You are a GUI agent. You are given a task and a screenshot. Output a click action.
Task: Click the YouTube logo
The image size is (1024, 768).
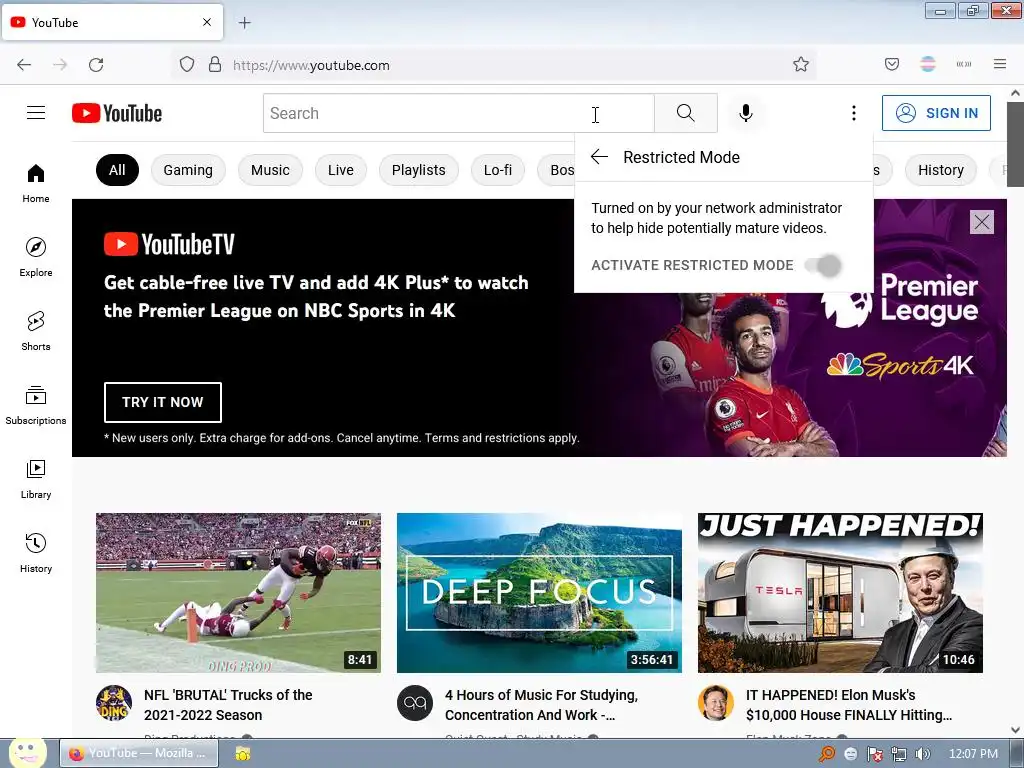click(x=117, y=113)
